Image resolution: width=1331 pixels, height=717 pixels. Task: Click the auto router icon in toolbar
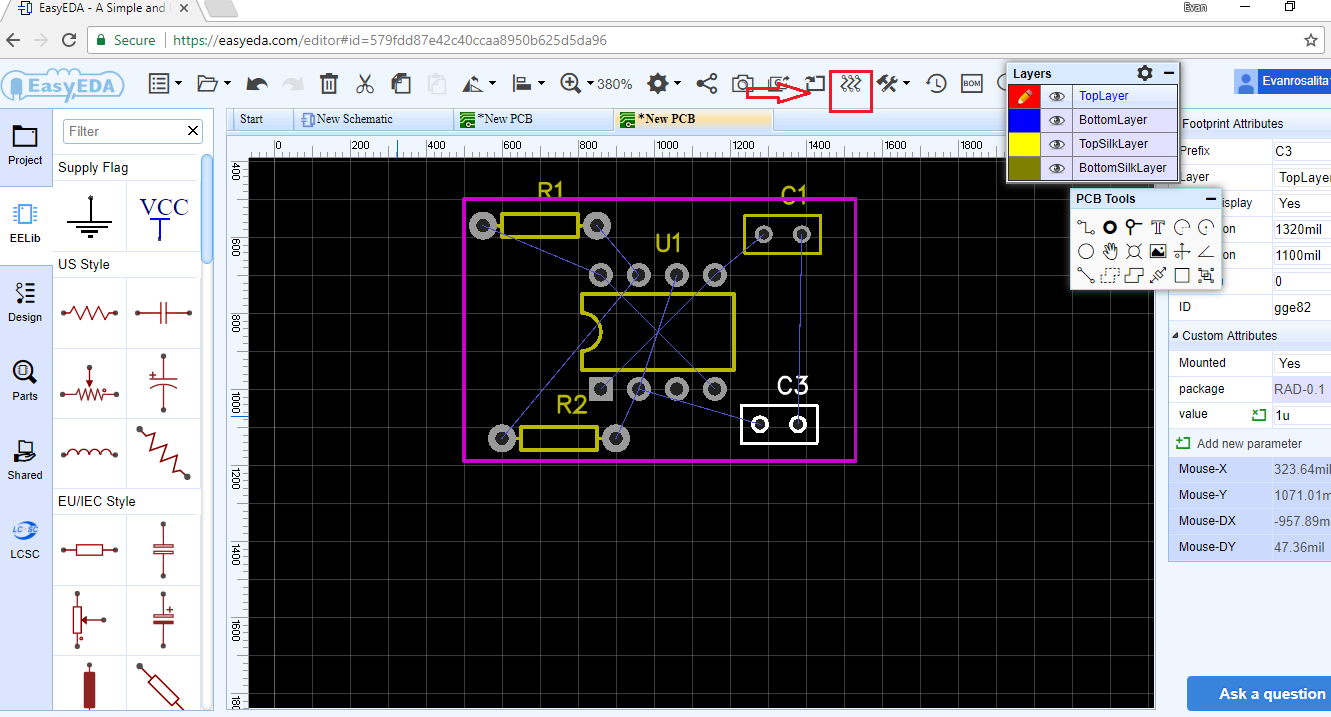851,84
